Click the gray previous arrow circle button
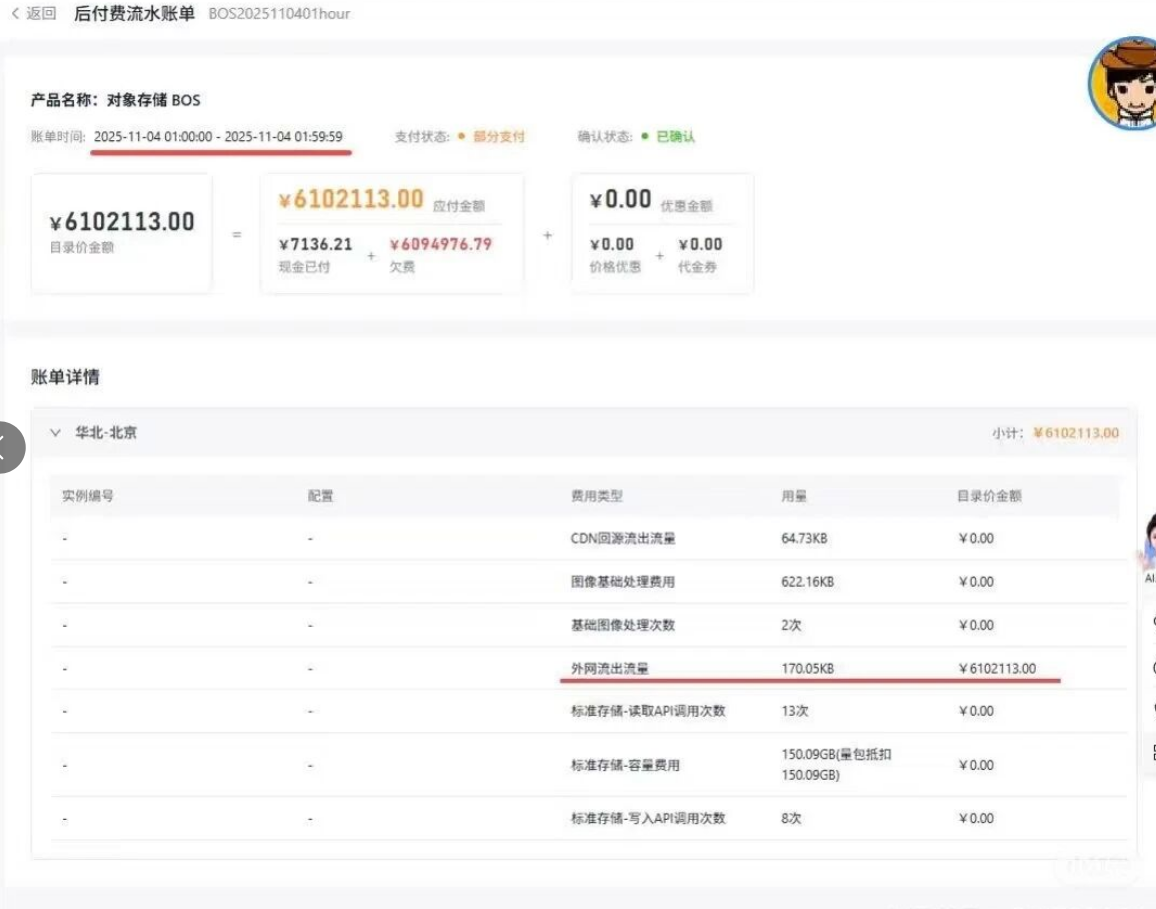Image resolution: width=1156 pixels, height=909 pixels. tap(7, 447)
